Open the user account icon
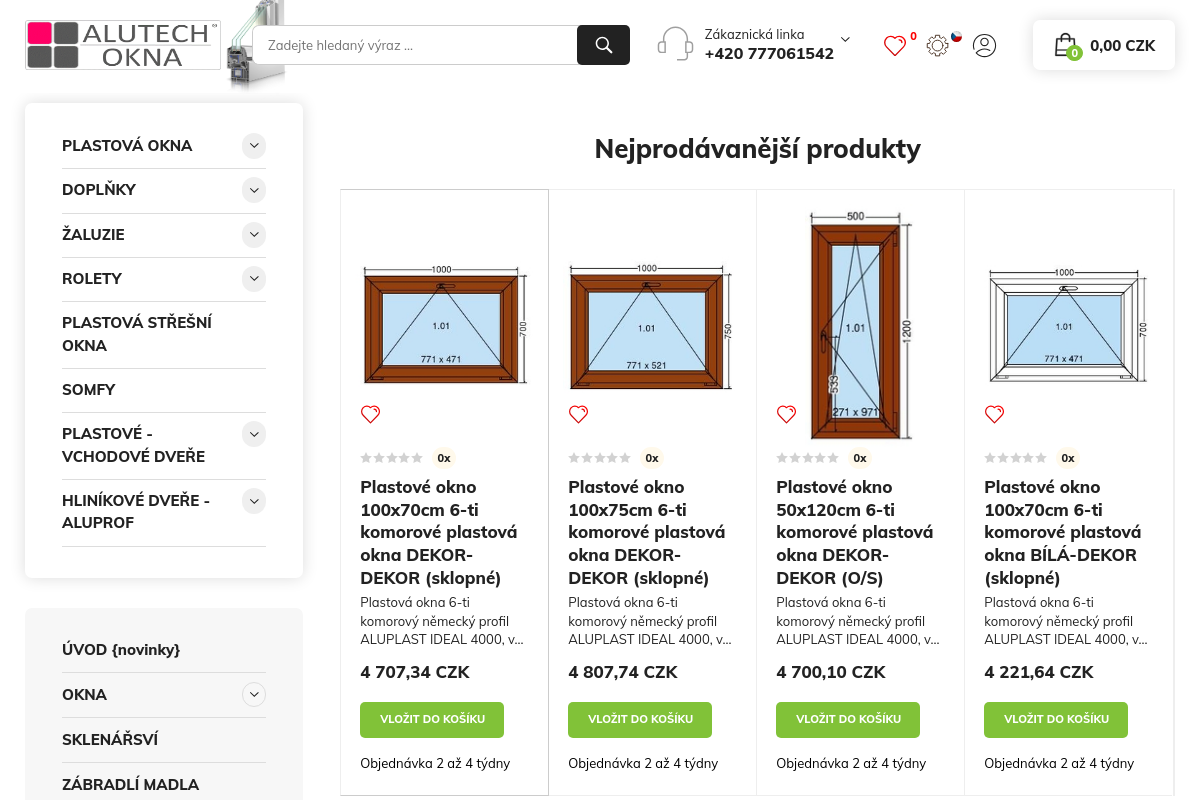Image resolution: width=1200 pixels, height=800 pixels. click(x=984, y=45)
